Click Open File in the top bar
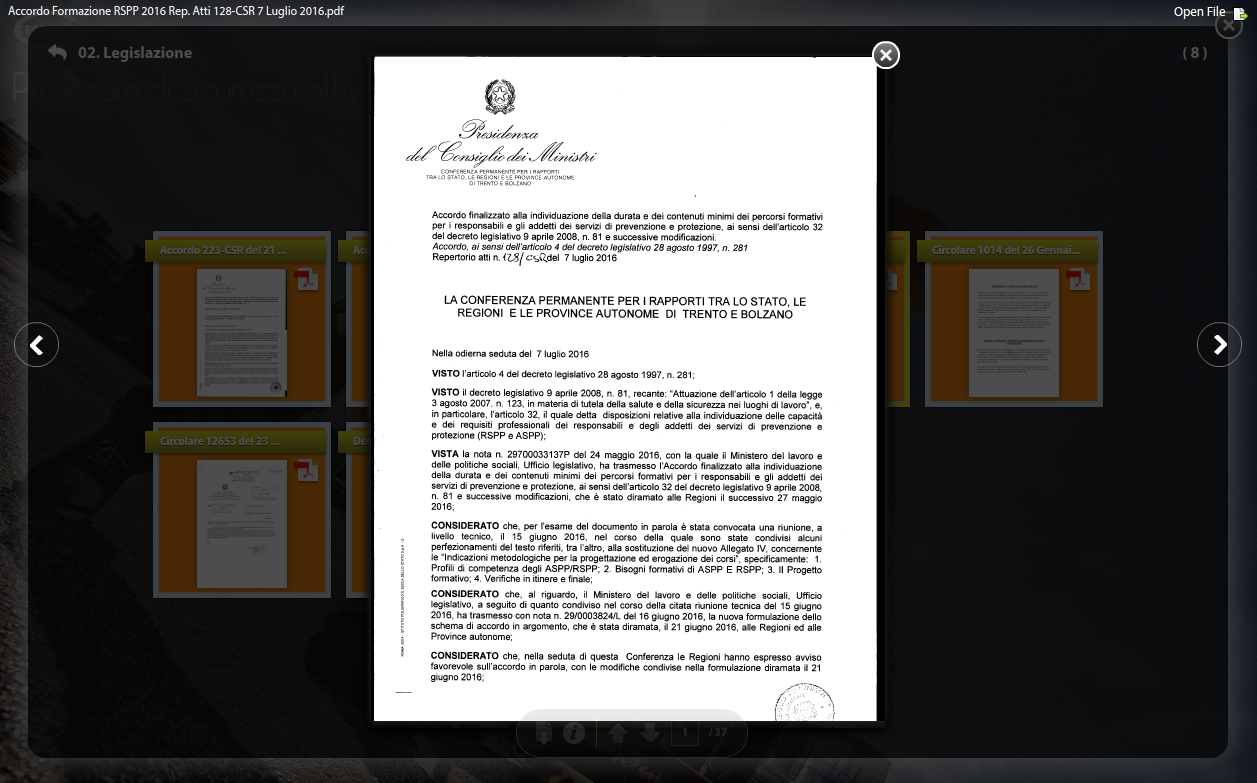1257x783 pixels. (1199, 12)
